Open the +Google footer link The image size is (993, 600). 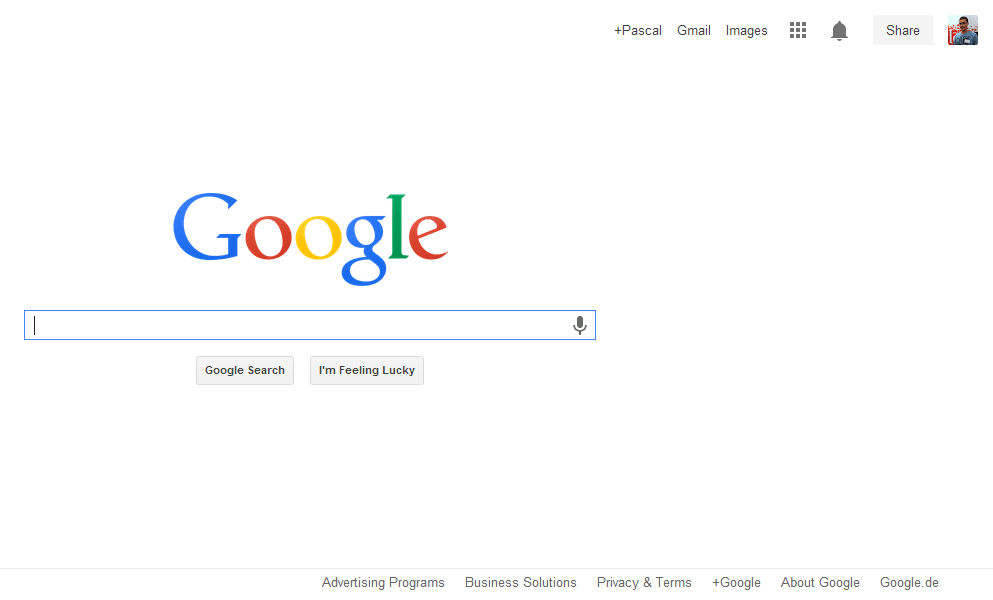click(736, 582)
